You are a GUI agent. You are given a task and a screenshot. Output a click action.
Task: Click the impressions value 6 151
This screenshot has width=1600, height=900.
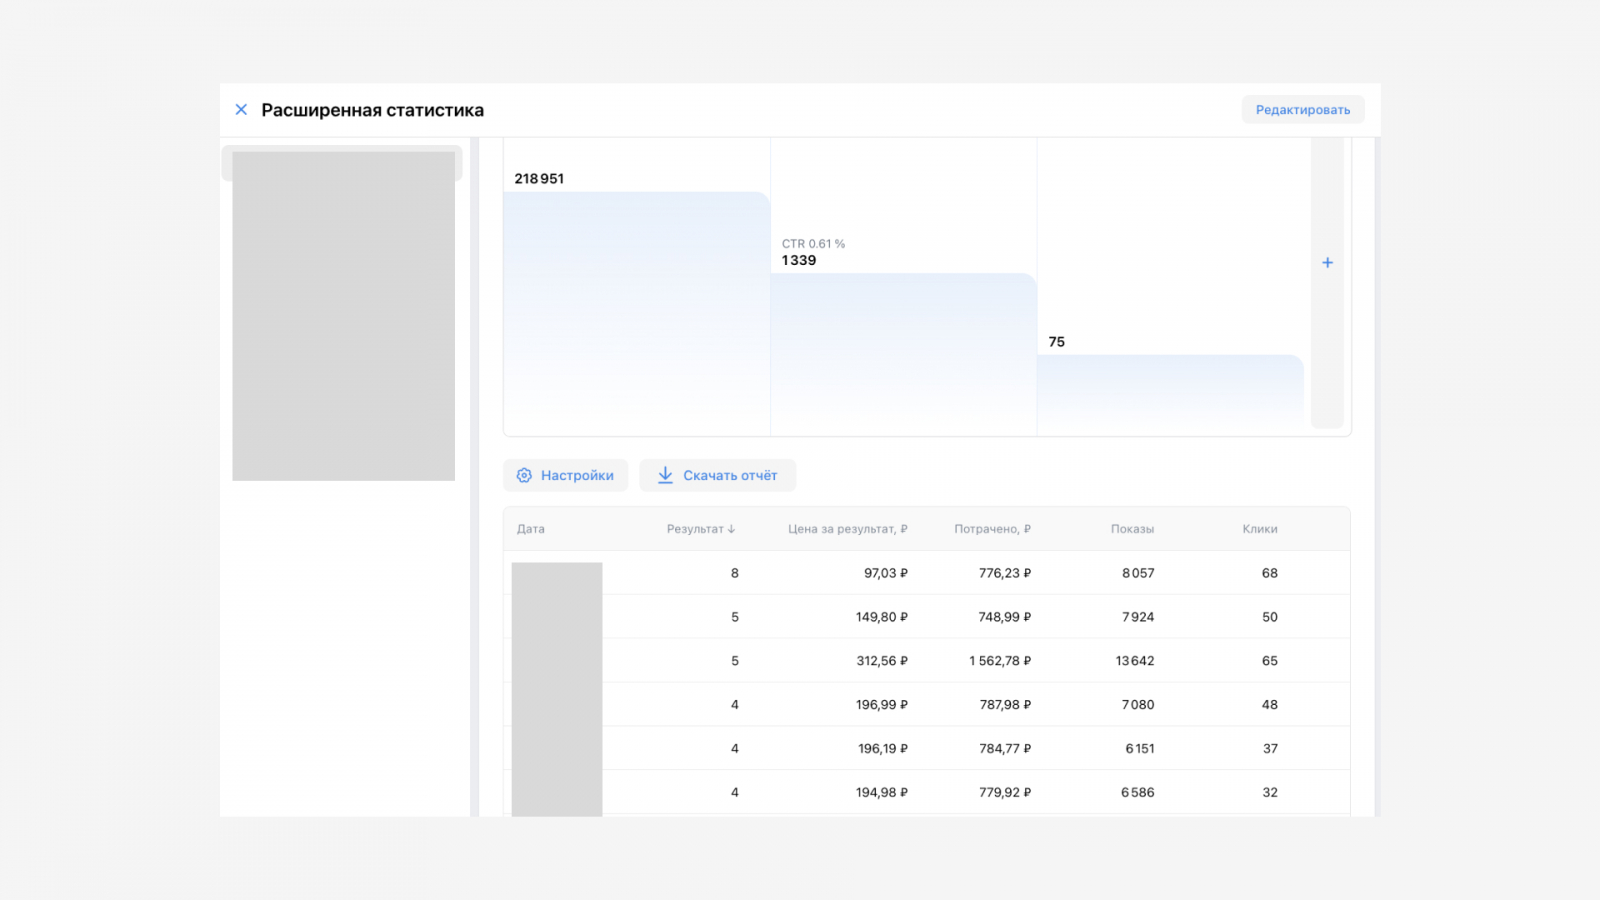[1140, 748]
